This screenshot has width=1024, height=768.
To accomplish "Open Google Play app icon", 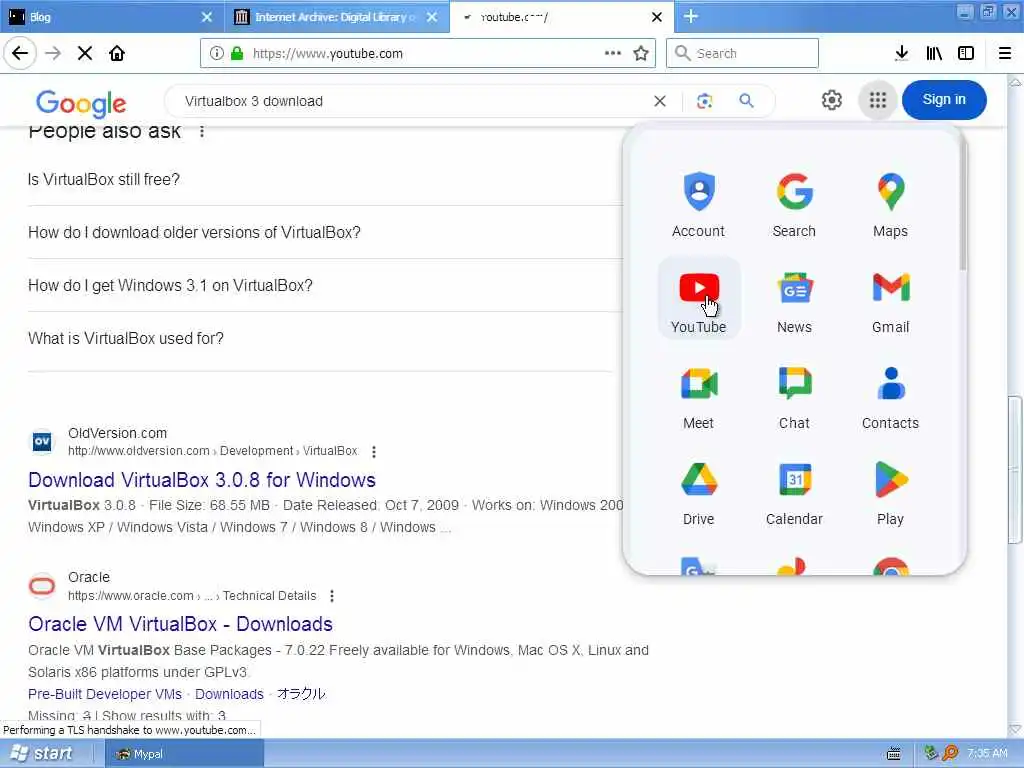I will point(890,492).
